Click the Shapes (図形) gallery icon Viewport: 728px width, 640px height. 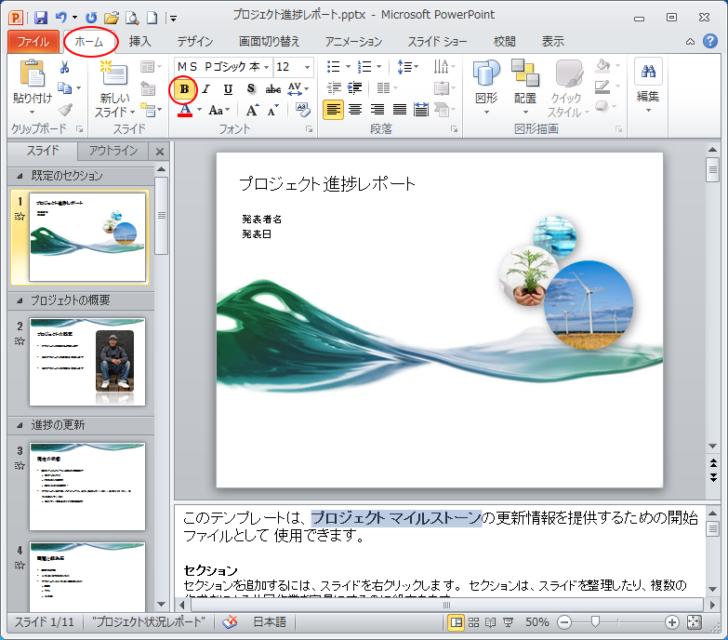486,73
